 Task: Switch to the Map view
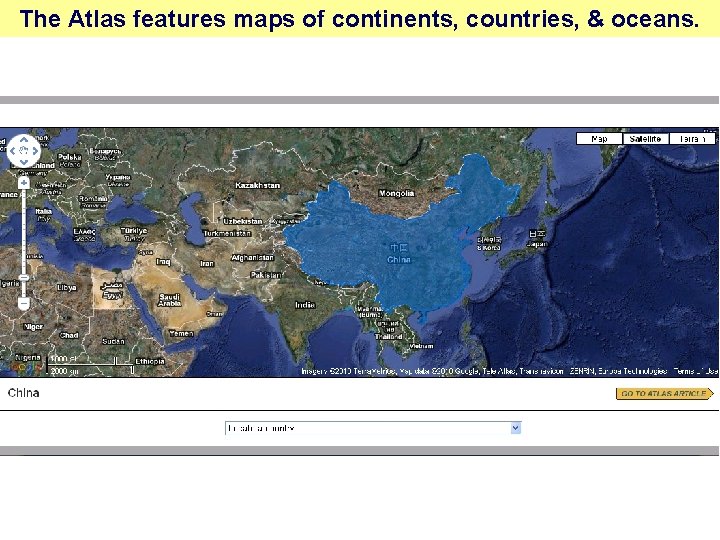(599, 139)
